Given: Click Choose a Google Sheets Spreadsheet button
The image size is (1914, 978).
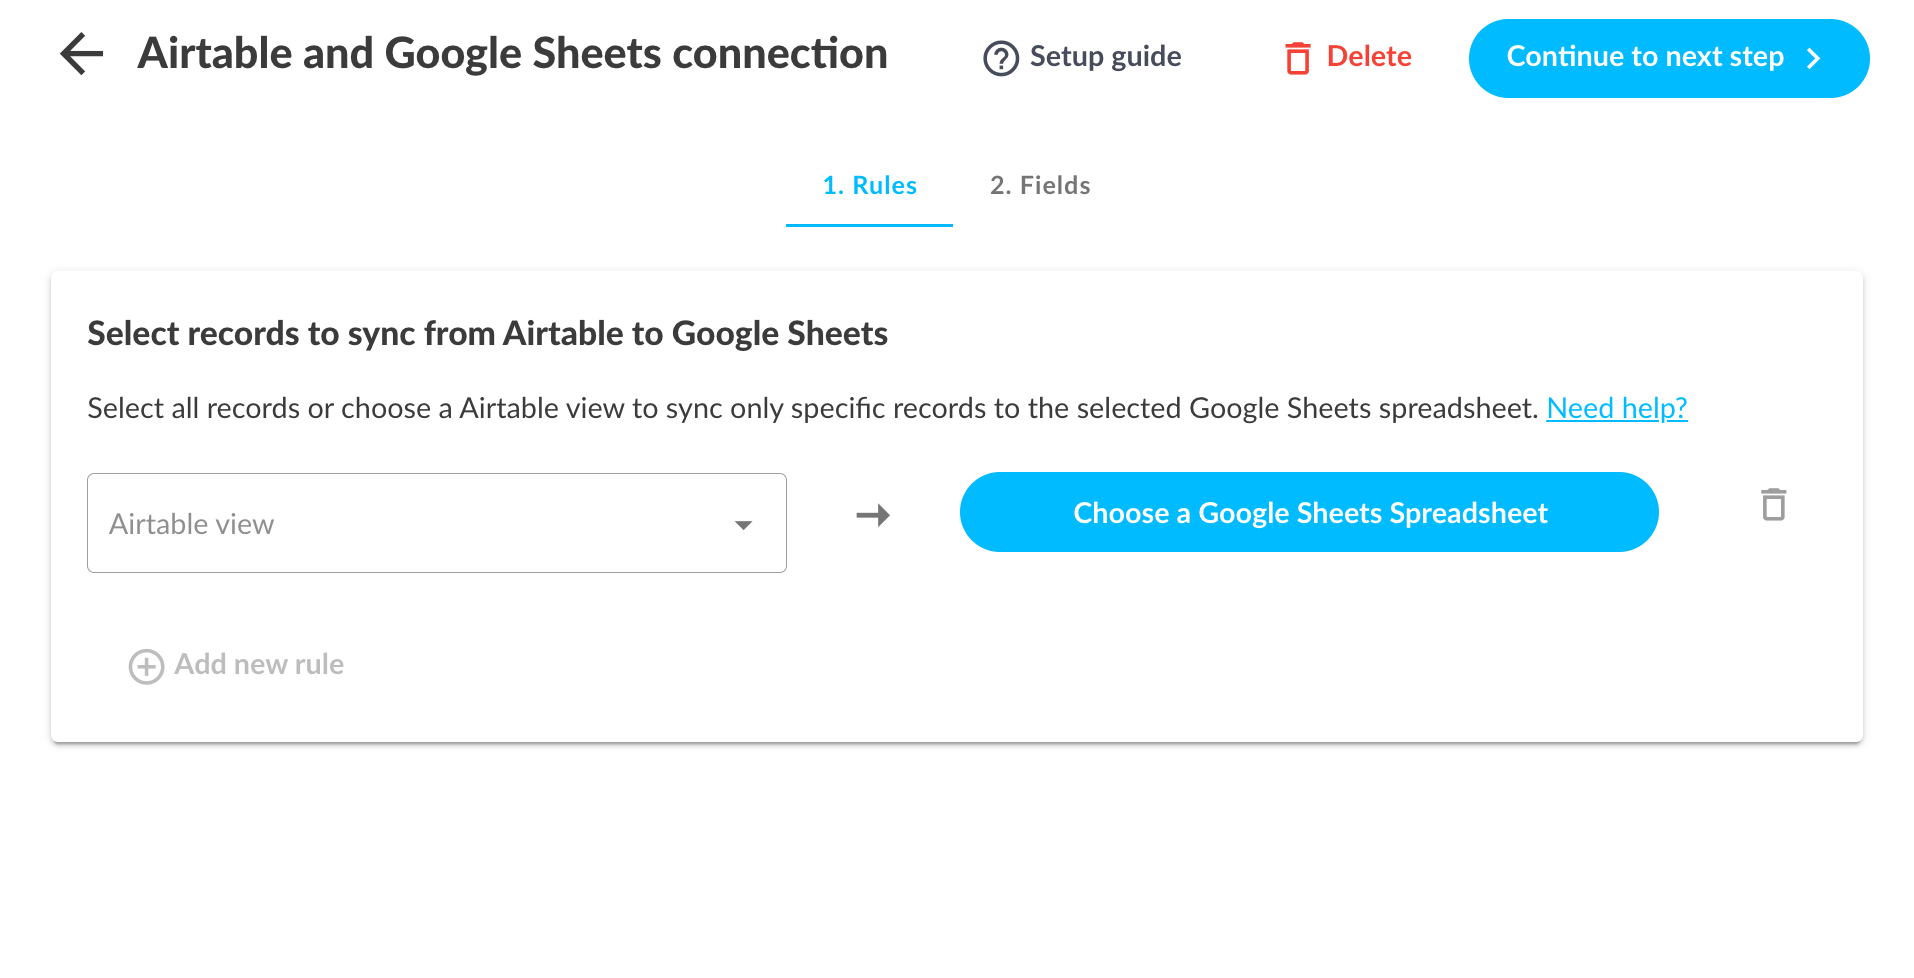Looking at the screenshot, I should coord(1308,512).
